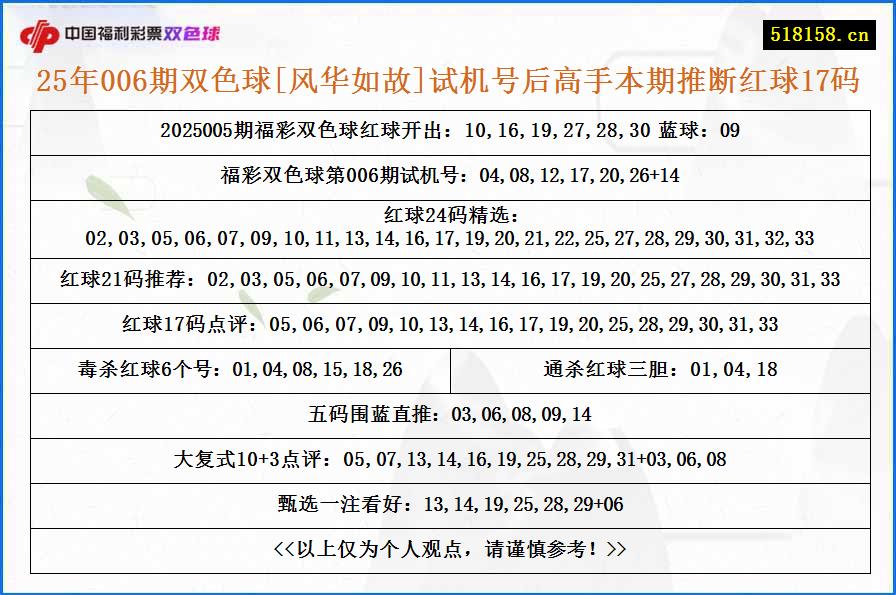Open the 红球17码点评 details row
896x595 pixels.
448,324
